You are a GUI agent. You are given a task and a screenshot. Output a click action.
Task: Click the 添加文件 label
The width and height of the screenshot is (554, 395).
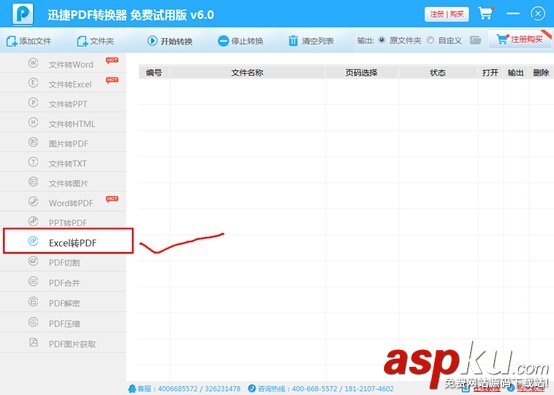(x=35, y=41)
